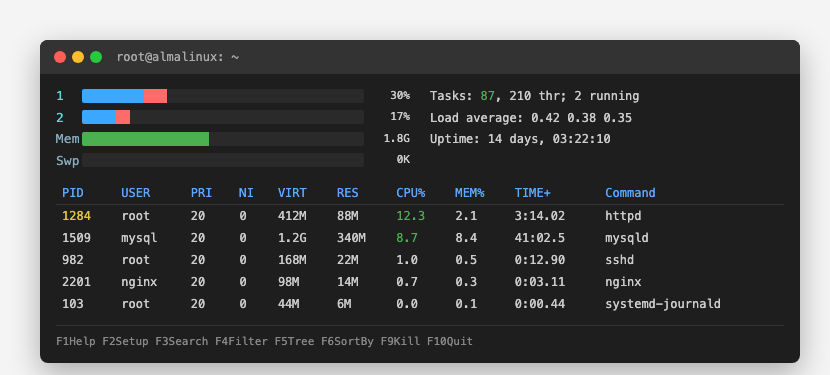830x375 pixels.
Task: Sort by the VIRT column header
Action: 292,193
